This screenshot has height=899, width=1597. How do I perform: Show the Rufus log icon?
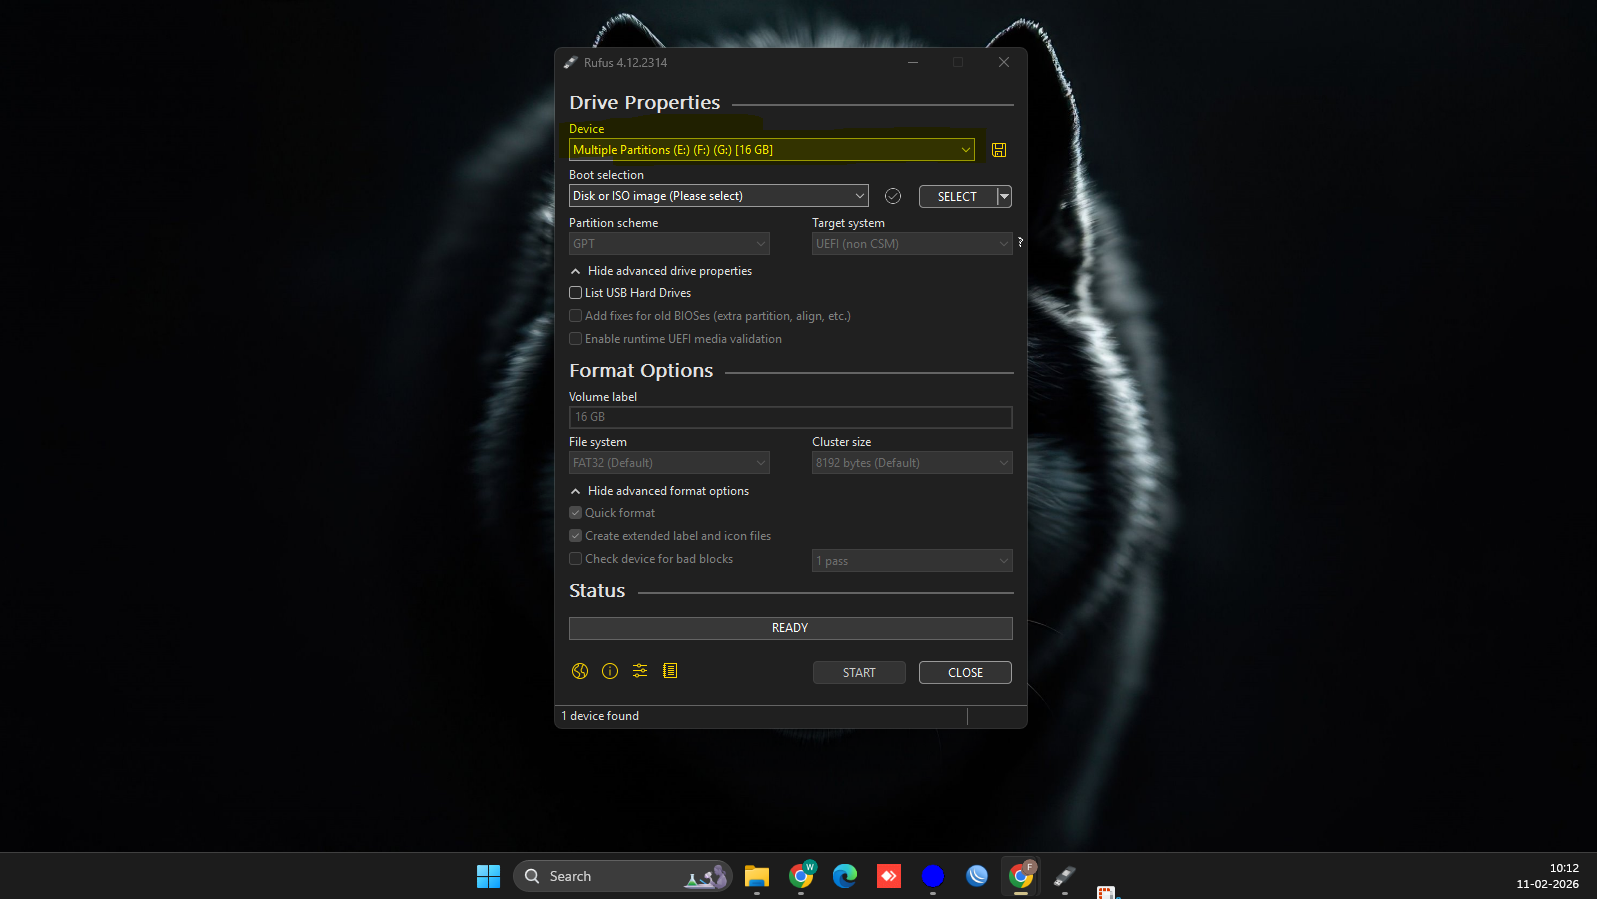click(x=670, y=671)
